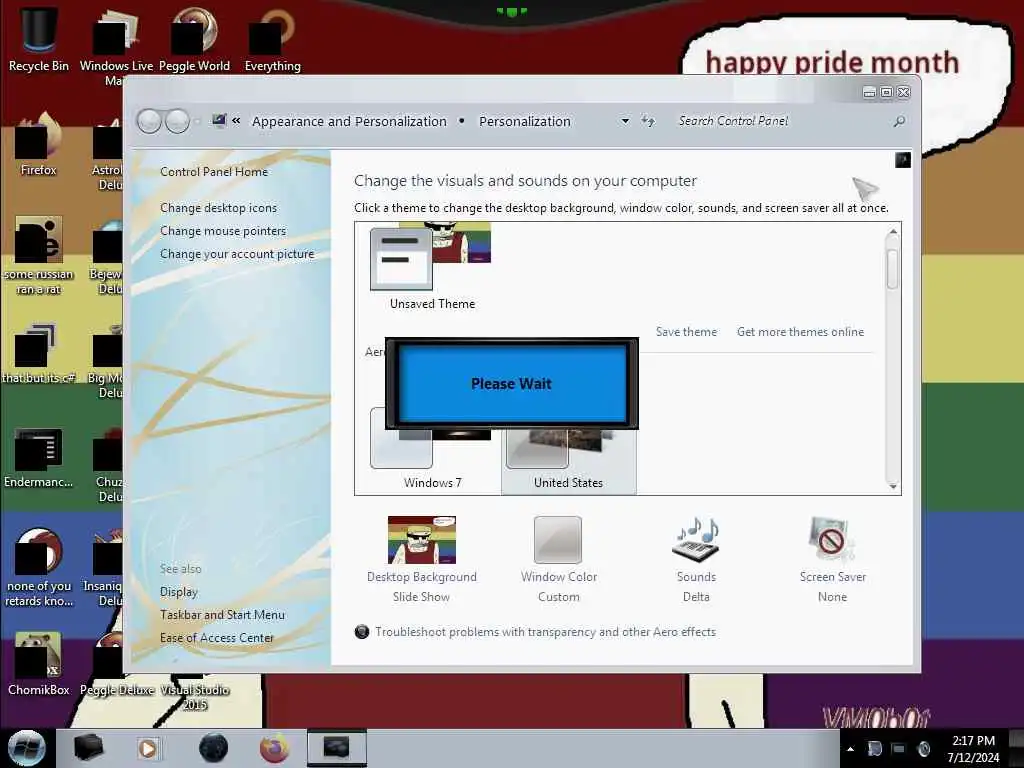Click the Personalization breadcrumb
Viewport: 1024px width, 768px height.
[x=524, y=121]
